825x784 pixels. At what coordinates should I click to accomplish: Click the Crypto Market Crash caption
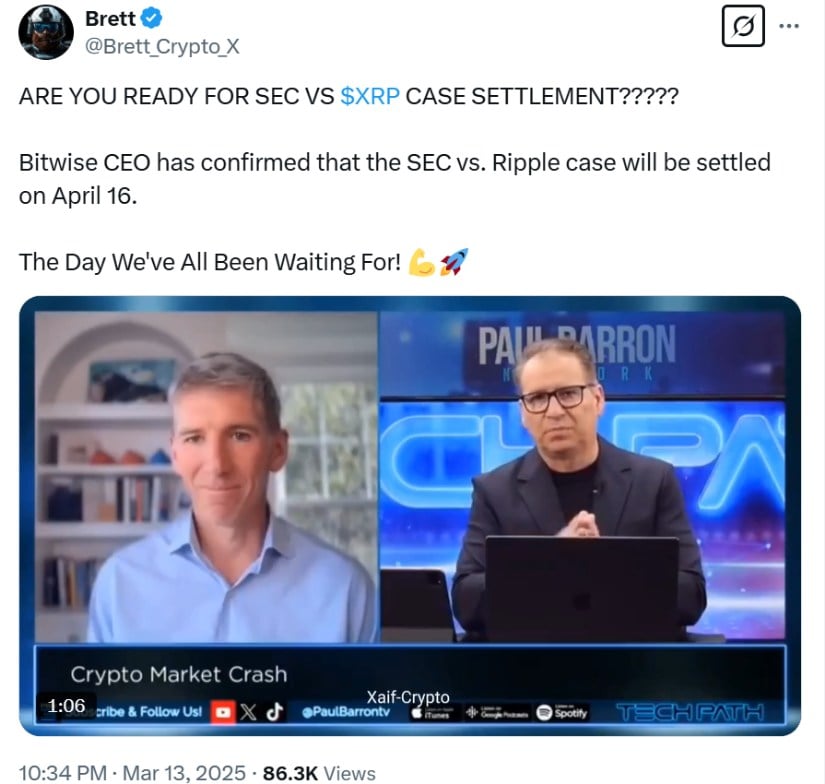point(179,674)
